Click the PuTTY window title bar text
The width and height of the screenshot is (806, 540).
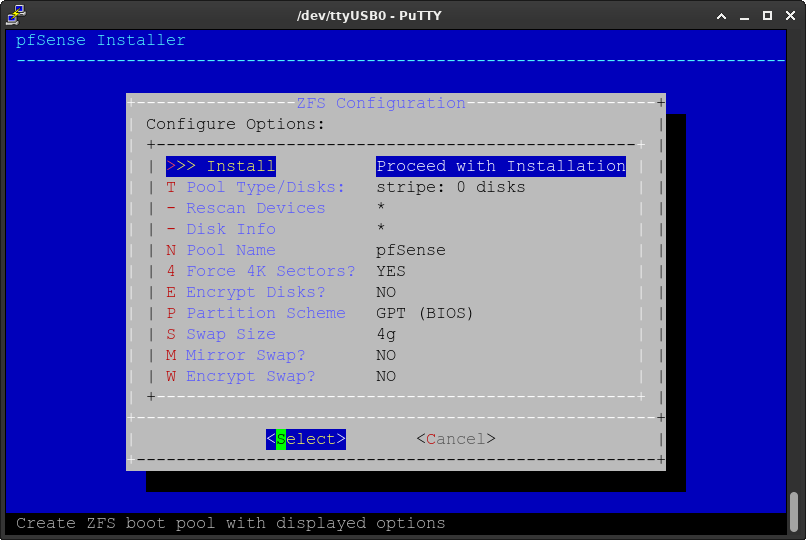[x=369, y=16]
